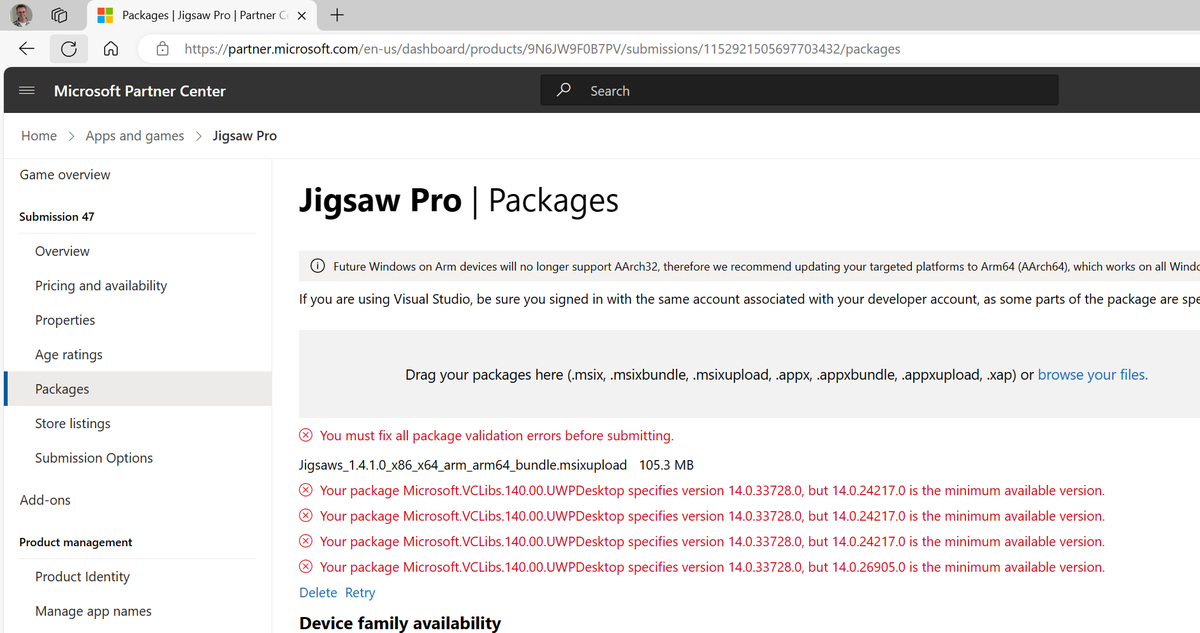
Task: Open the tab actions (workspaces) icon
Action: click(59, 15)
